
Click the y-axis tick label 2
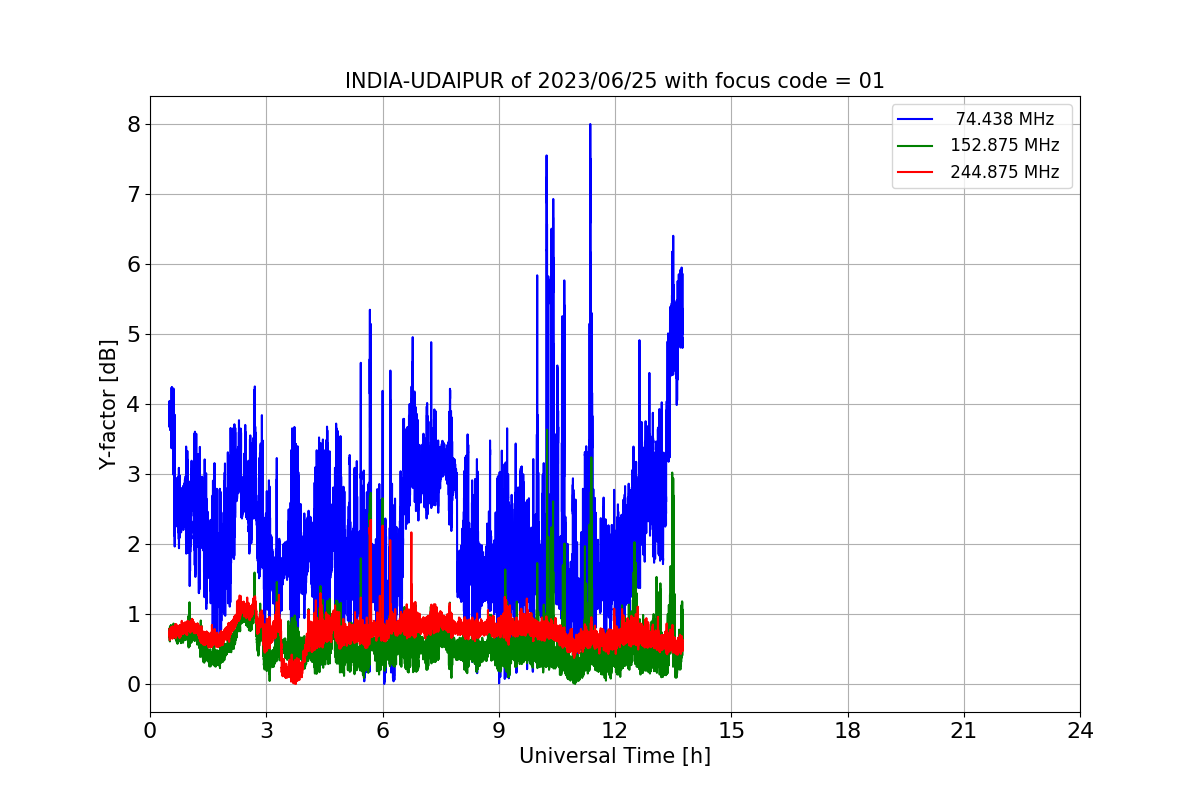click(x=133, y=545)
